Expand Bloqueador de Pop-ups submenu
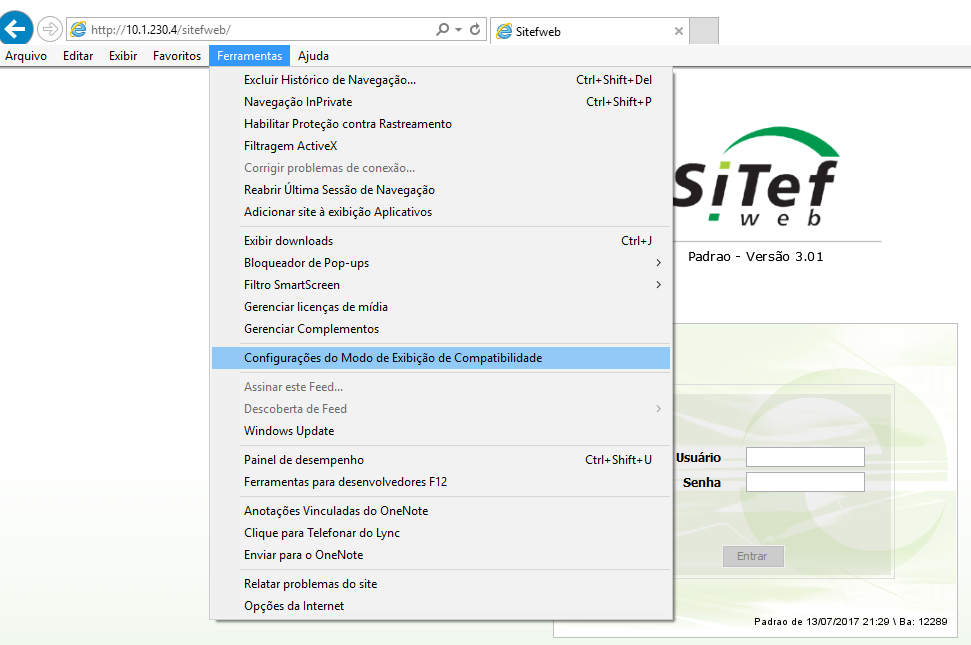971x645 pixels. [x=441, y=263]
